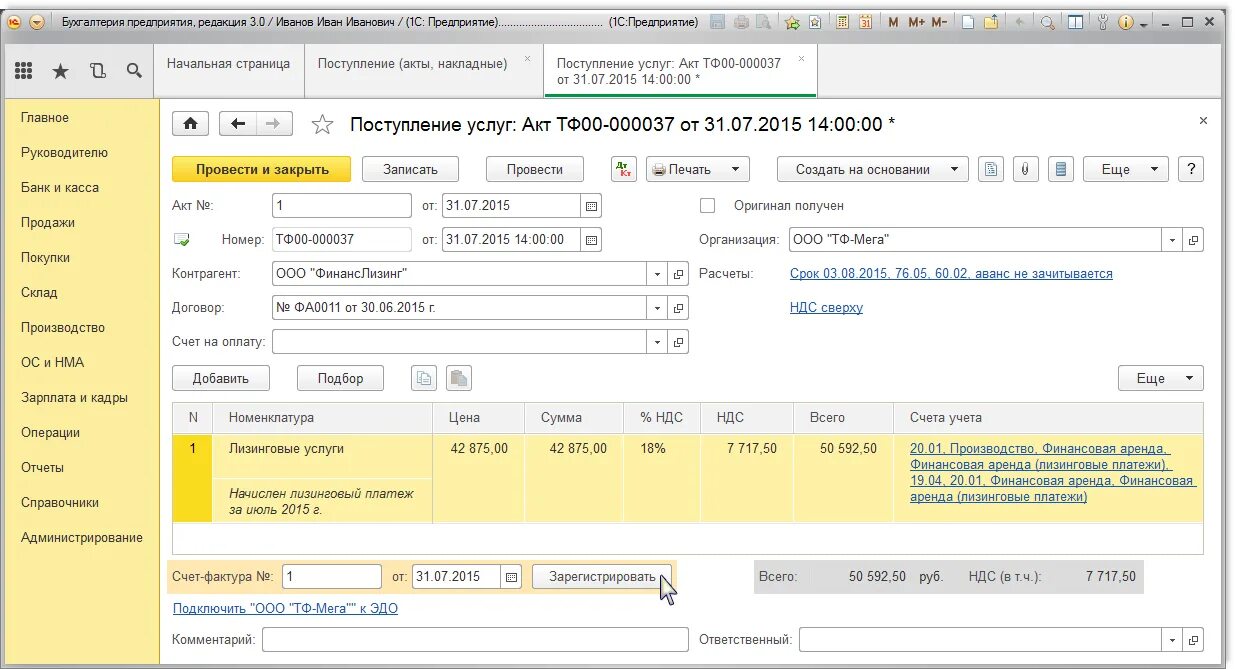Expand the Ответственный dropdown
Viewport: 1235px width, 669px height.
(x=1173, y=639)
